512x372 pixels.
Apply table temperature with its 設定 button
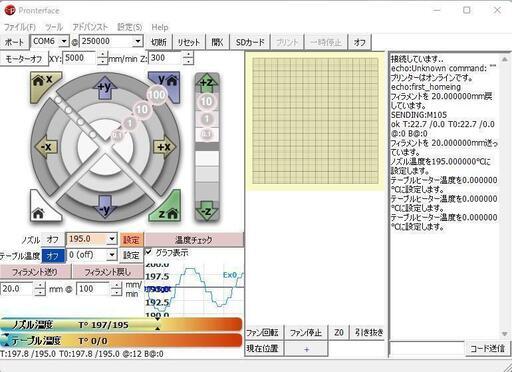pyautogui.click(x=131, y=256)
